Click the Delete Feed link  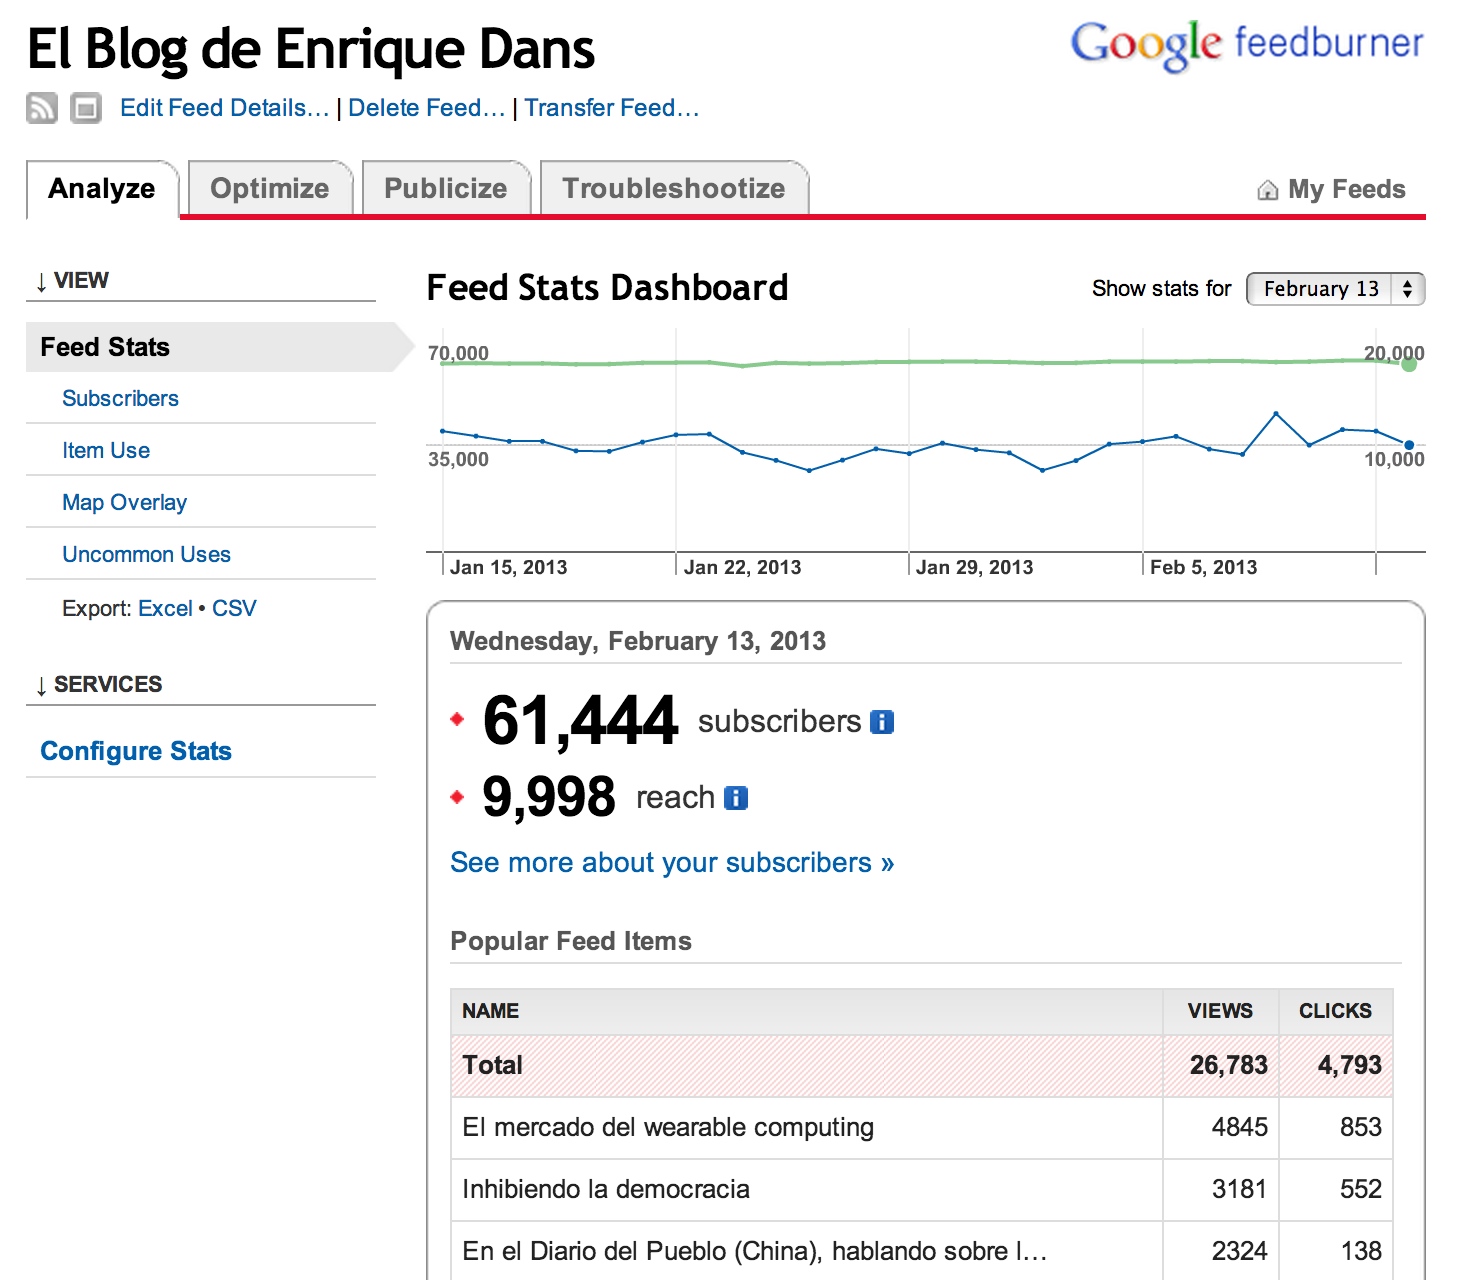(426, 108)
